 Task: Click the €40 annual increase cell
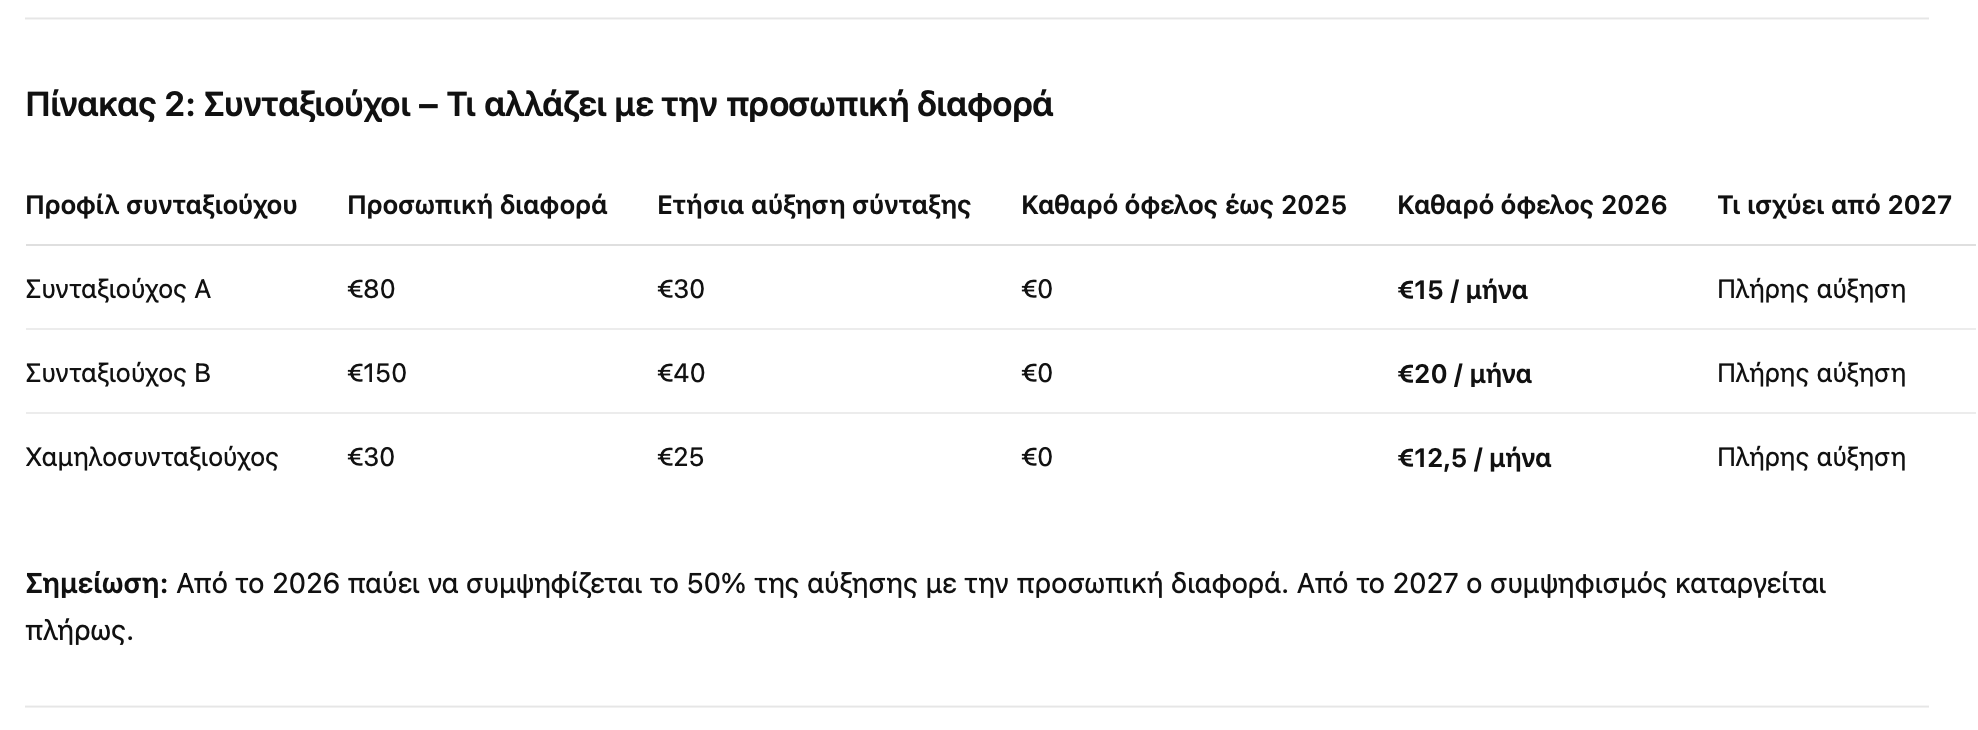pos(681,373)
